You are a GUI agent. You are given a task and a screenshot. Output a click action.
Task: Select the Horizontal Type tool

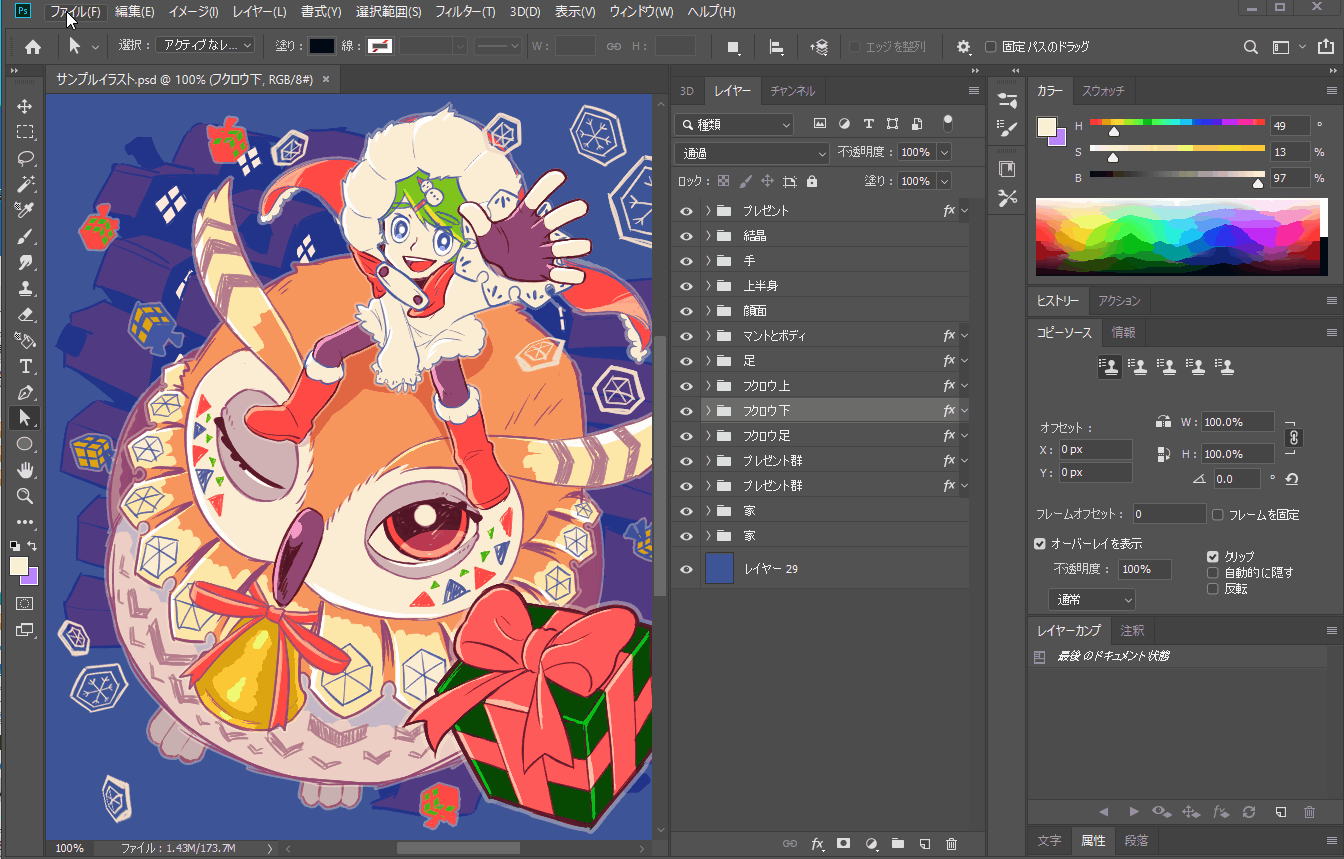(x=25, y=366)
